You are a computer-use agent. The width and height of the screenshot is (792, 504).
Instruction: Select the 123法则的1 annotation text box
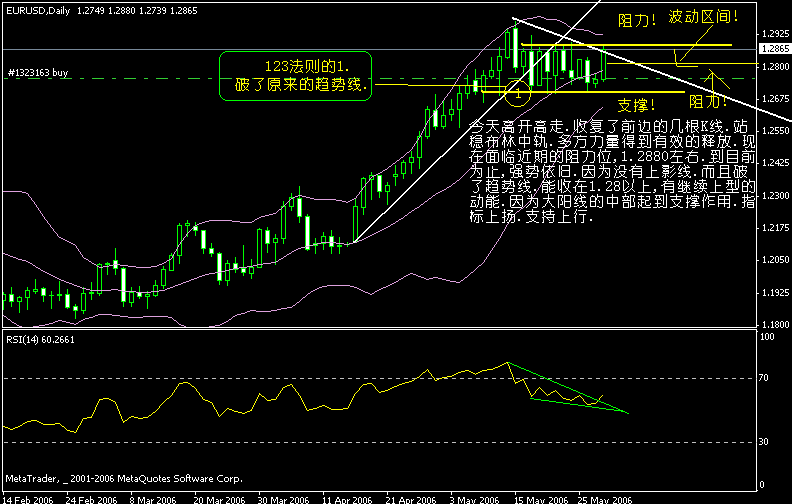pyautogui.click(x=295, y=76)
